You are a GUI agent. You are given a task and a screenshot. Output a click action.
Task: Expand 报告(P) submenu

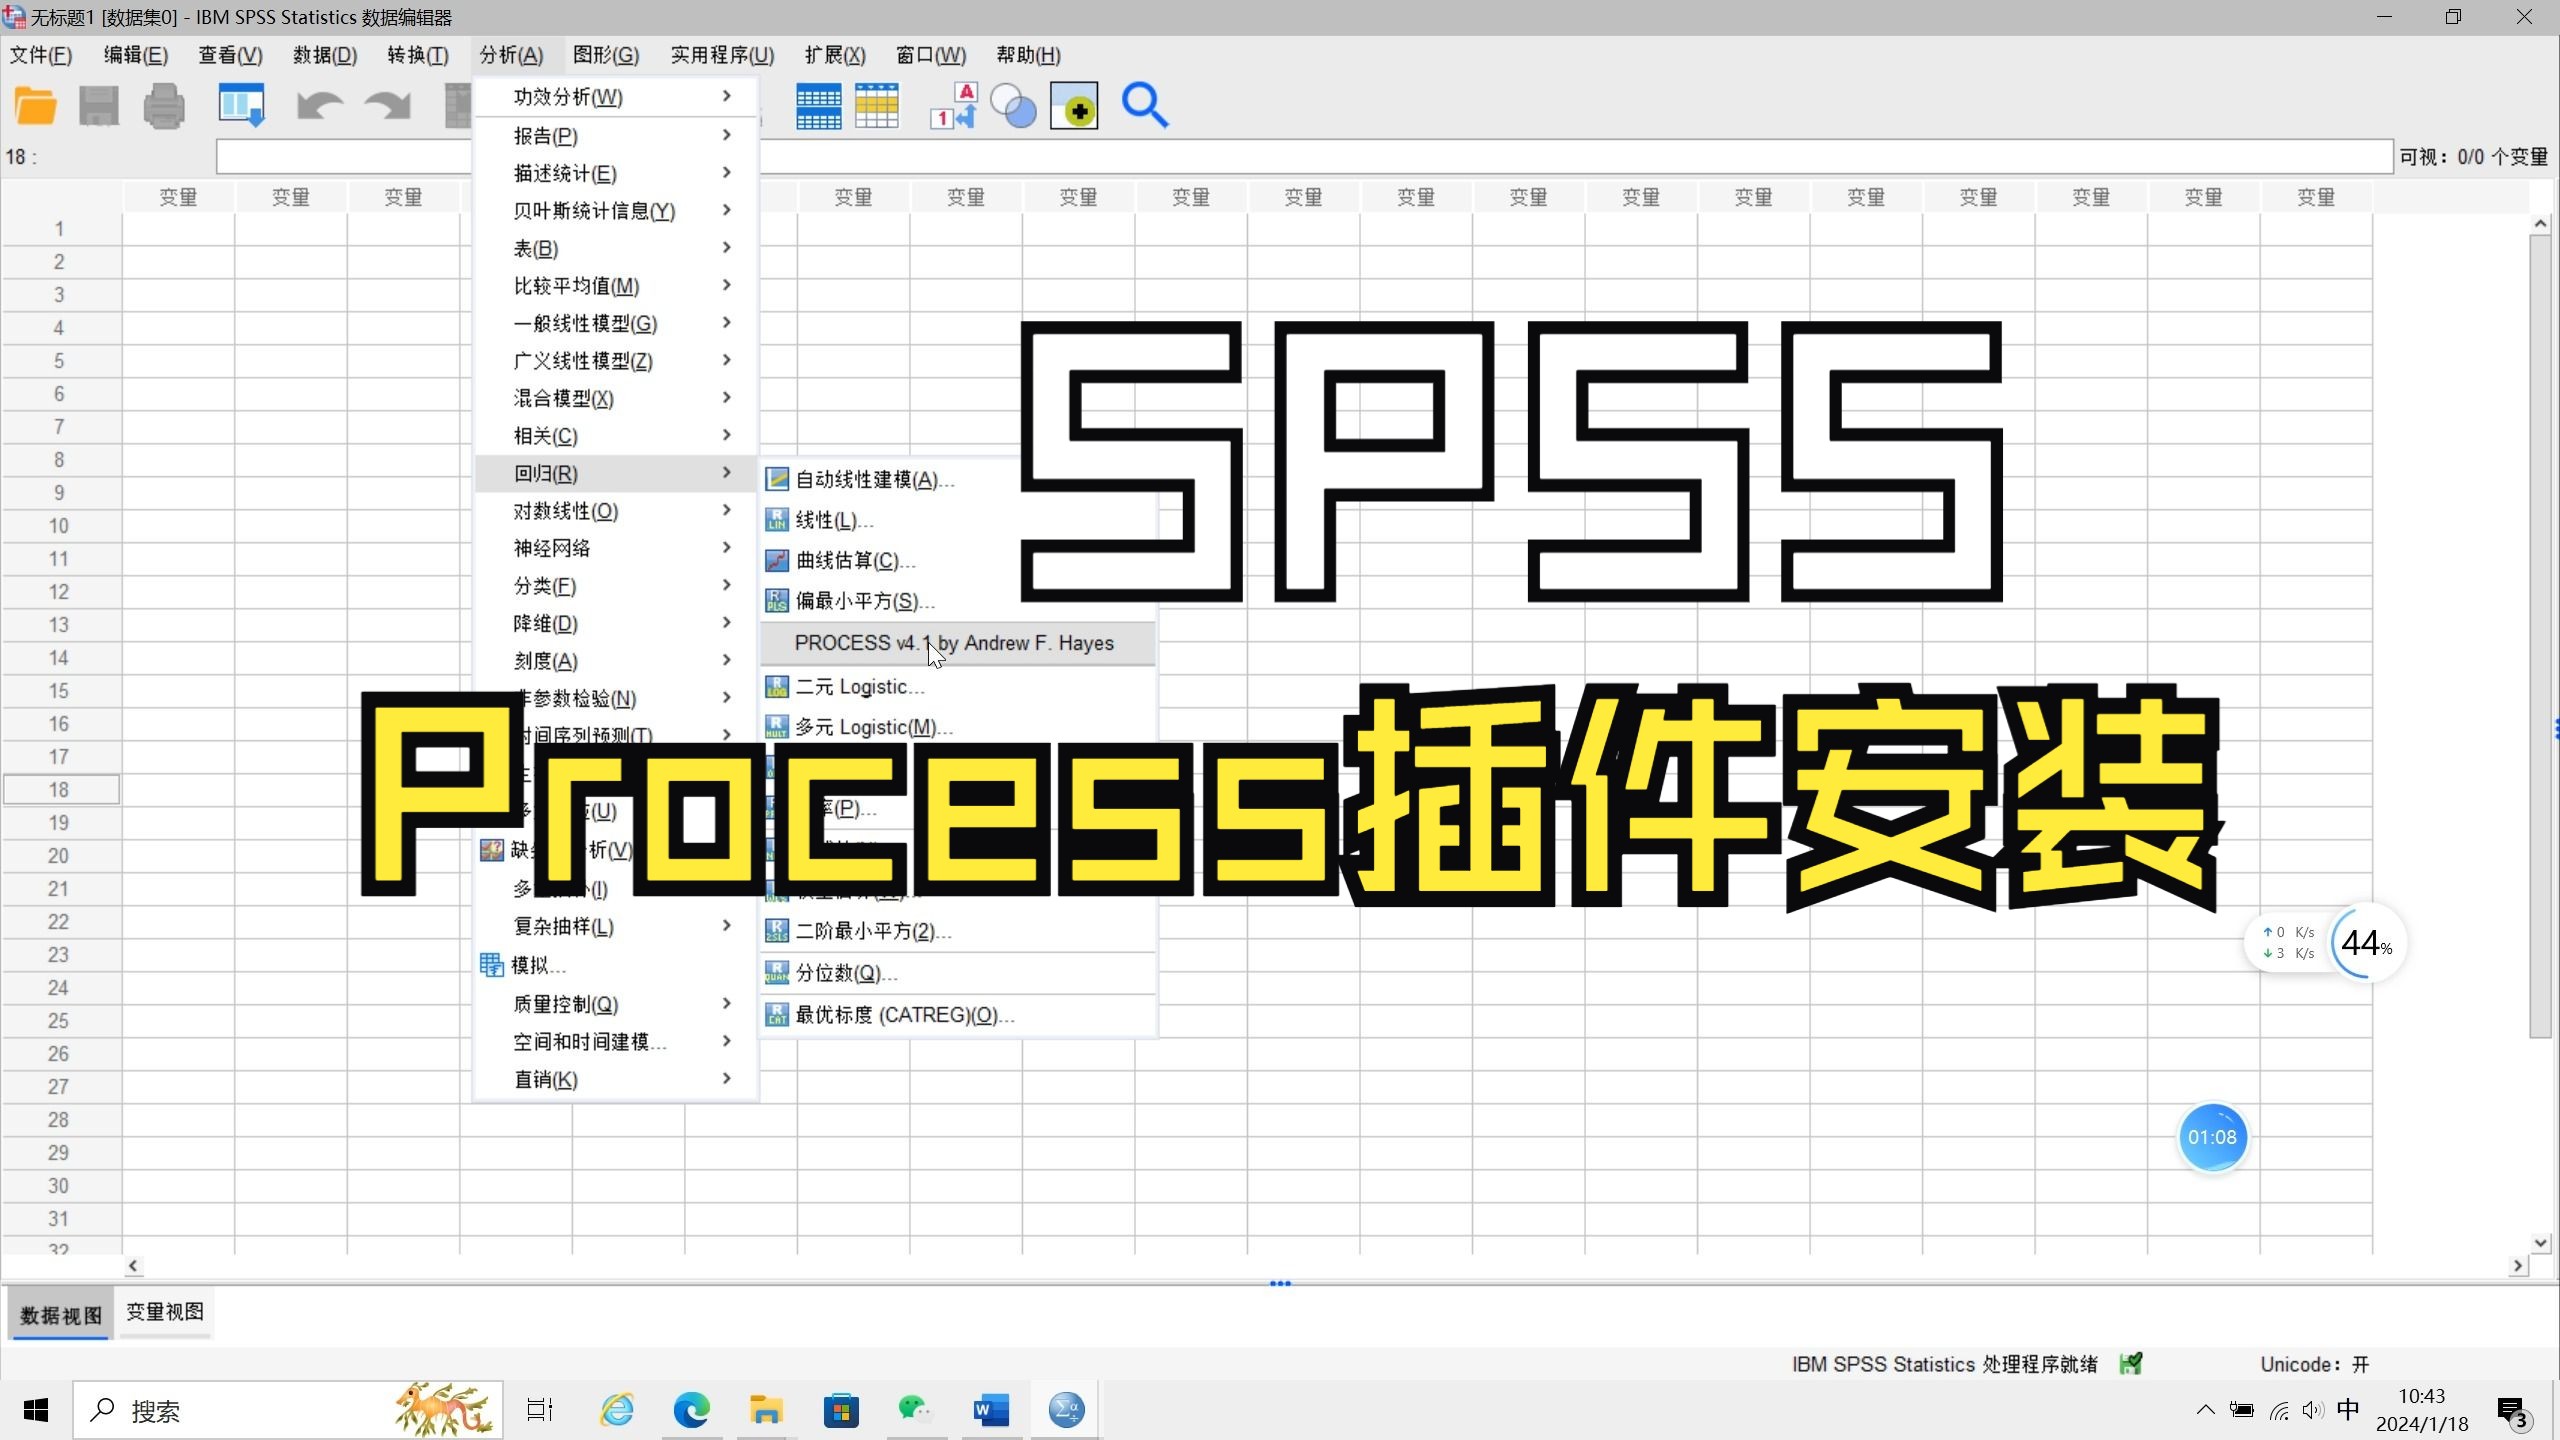[x=616, y=136]
